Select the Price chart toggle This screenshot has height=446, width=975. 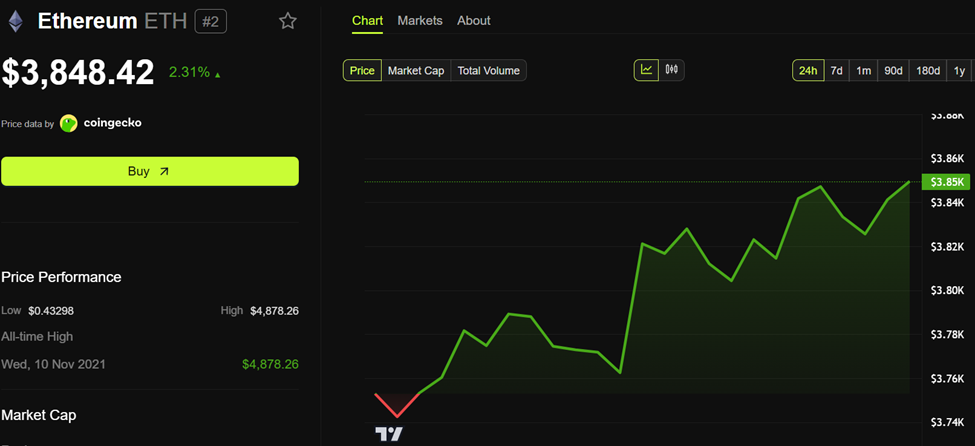[x=362, y=70]
